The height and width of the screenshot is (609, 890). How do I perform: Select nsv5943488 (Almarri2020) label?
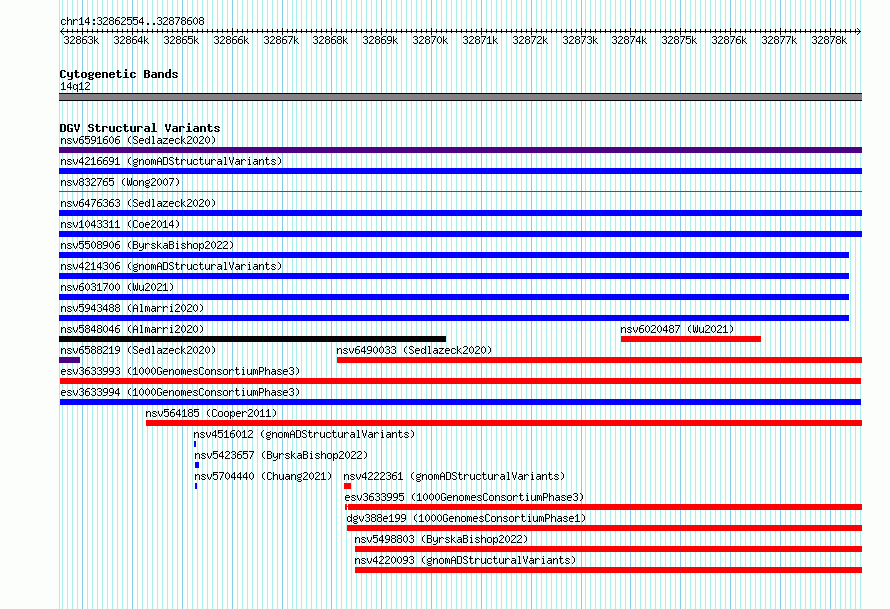click(132, 308)
